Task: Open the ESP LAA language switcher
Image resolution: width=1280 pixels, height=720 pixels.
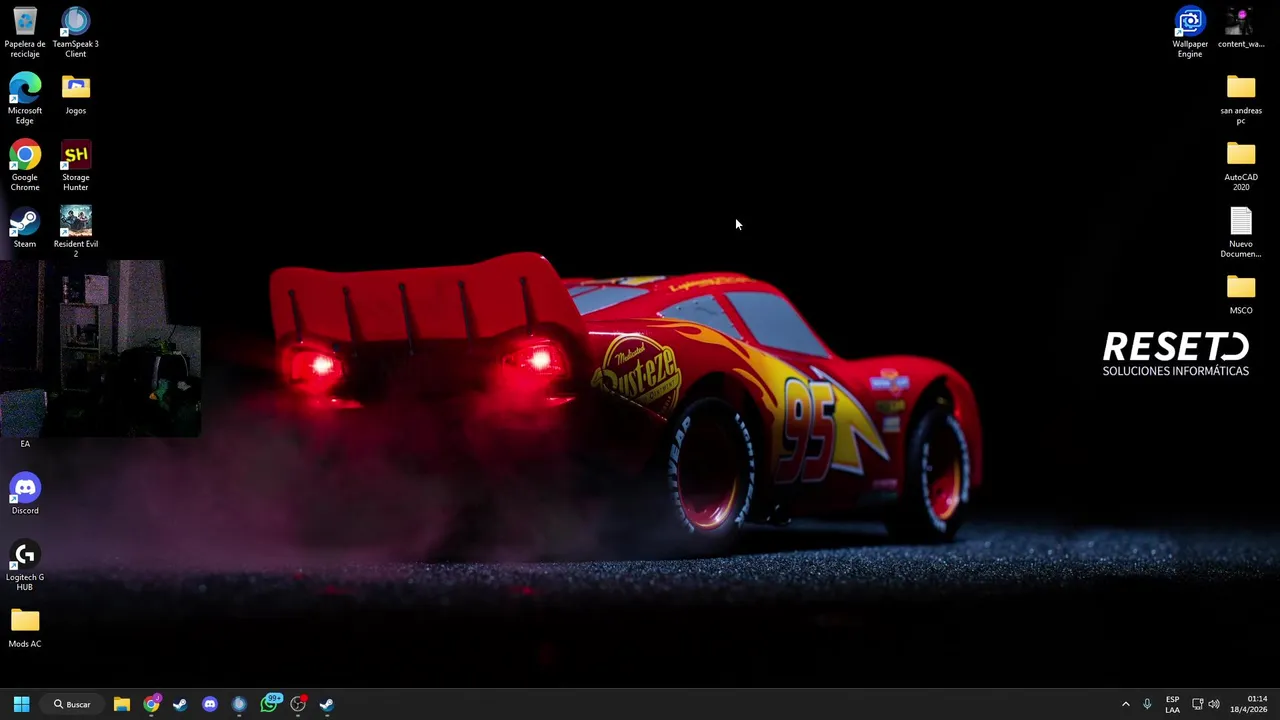Action: 1172,704
